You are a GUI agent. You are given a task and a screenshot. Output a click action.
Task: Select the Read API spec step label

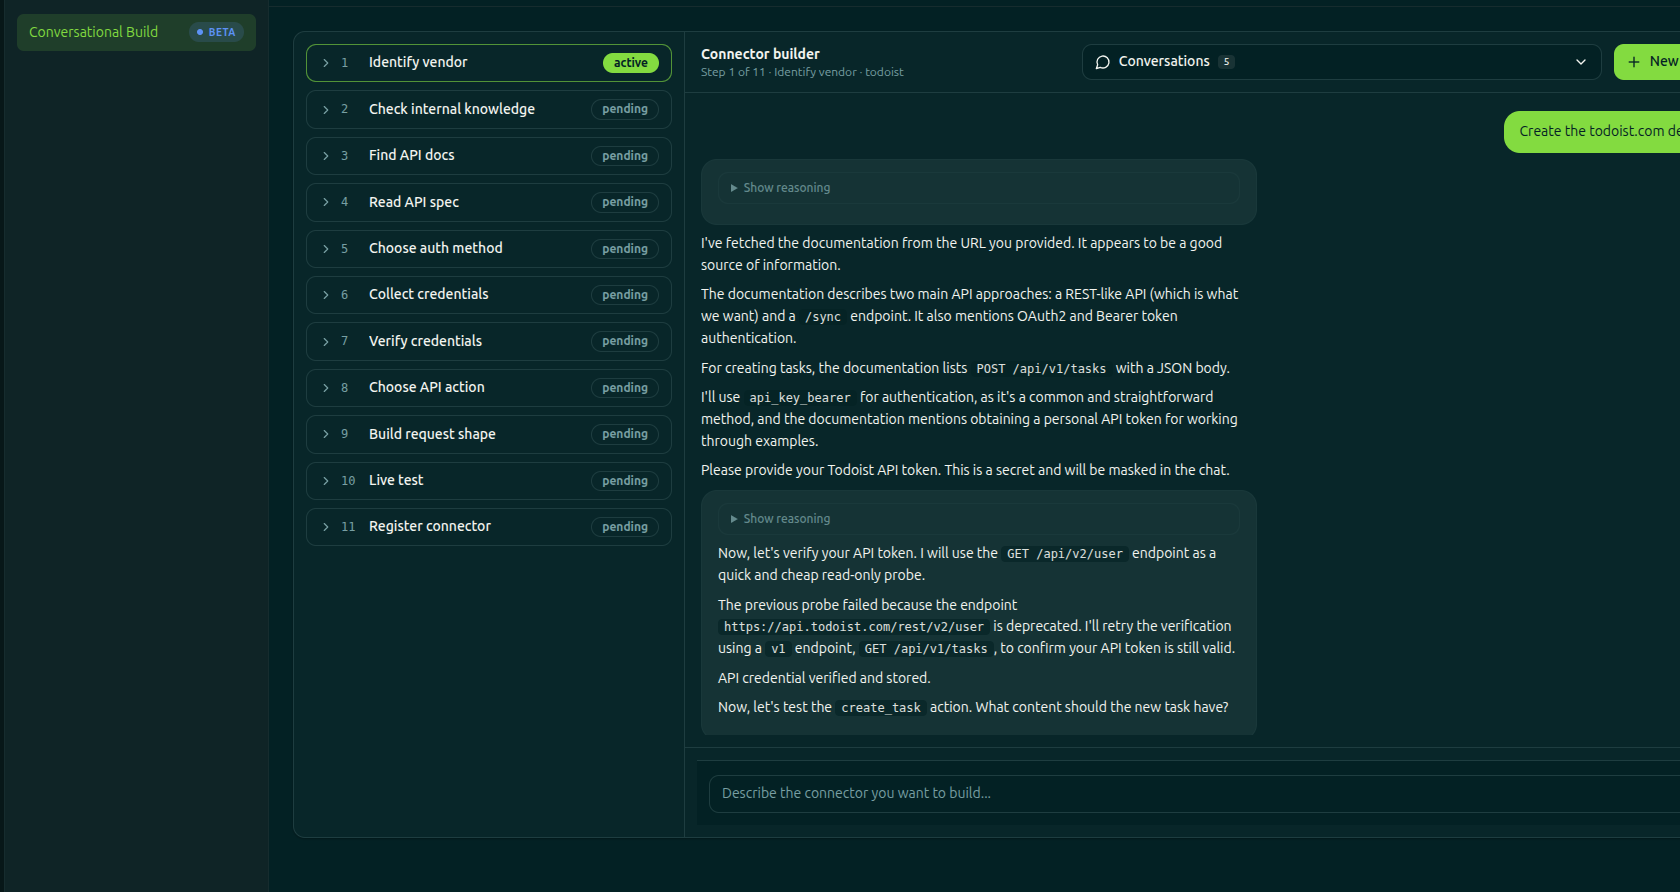point(414,202)
